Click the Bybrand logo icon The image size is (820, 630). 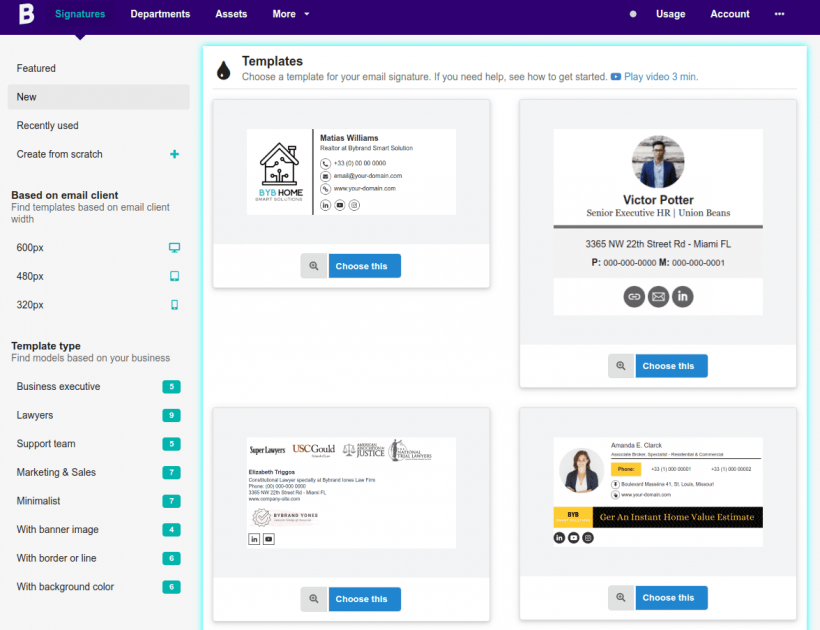point(25,15)
